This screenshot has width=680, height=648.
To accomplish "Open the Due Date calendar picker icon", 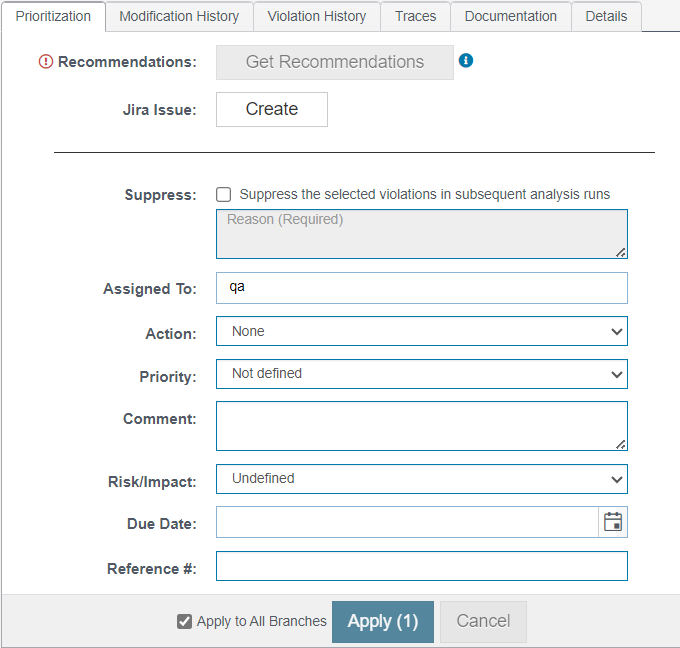I will 613,522.
